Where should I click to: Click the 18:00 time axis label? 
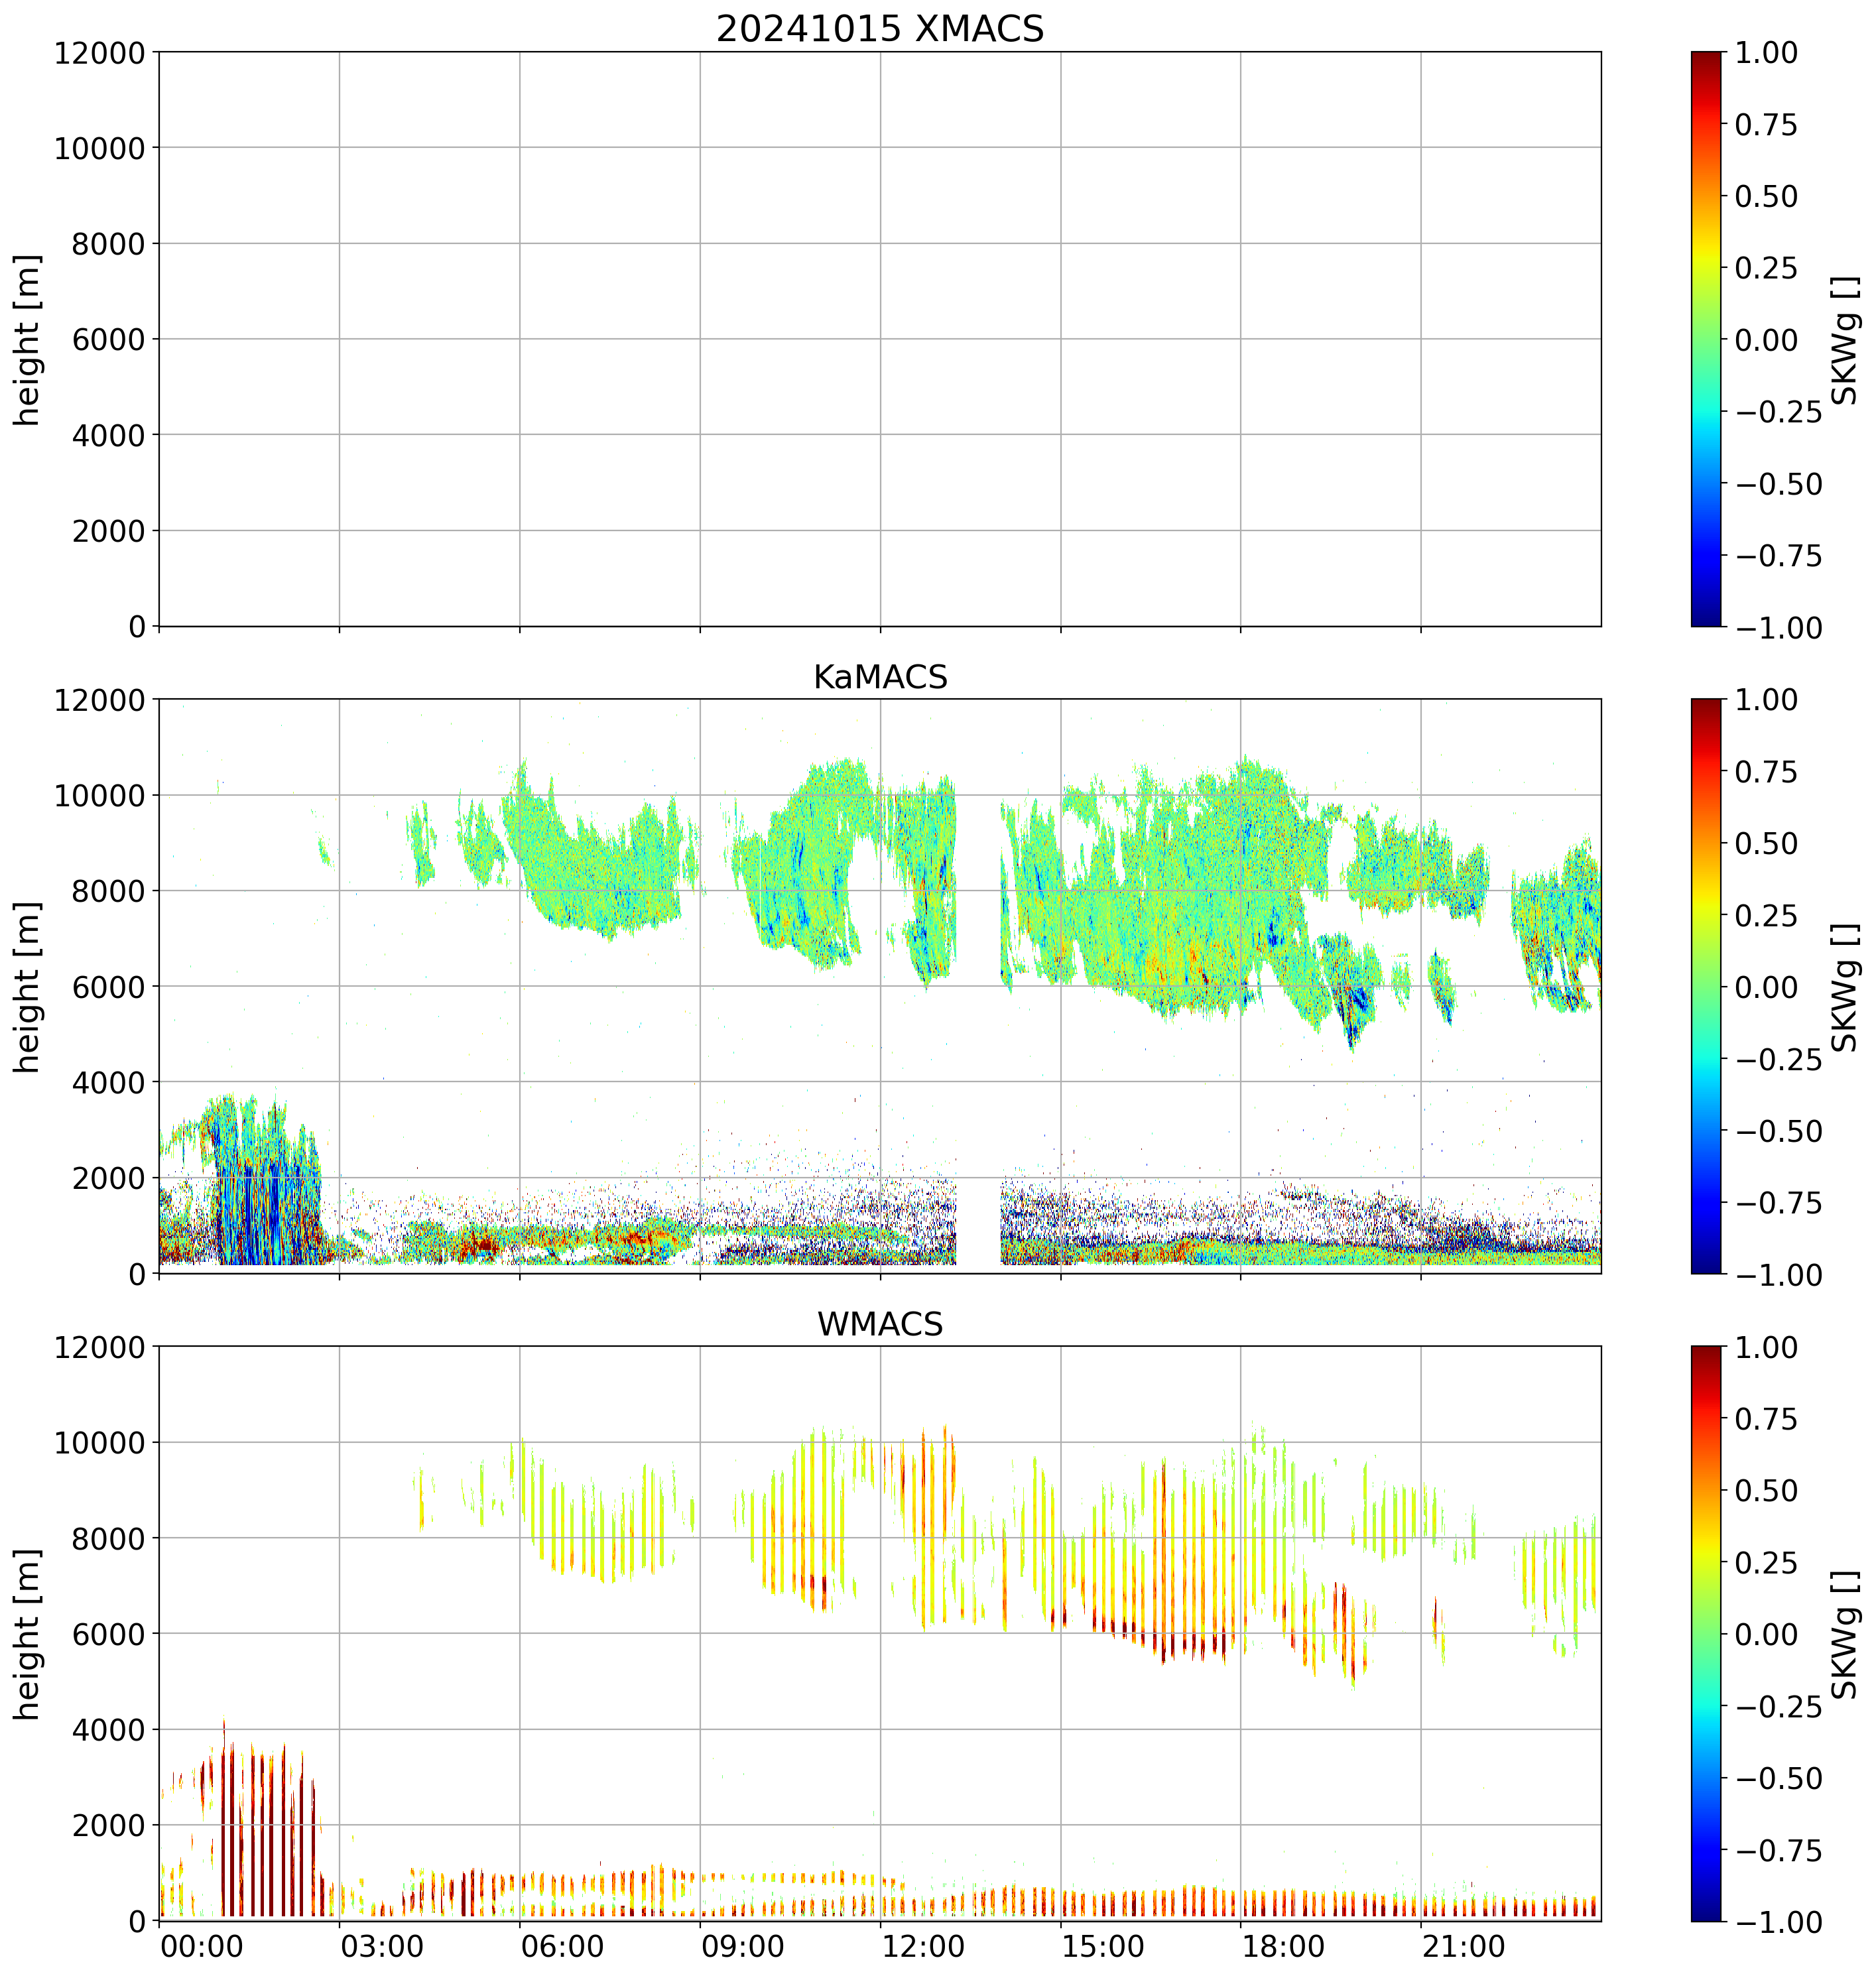pyautogui.click(x=1283, y=1947)
